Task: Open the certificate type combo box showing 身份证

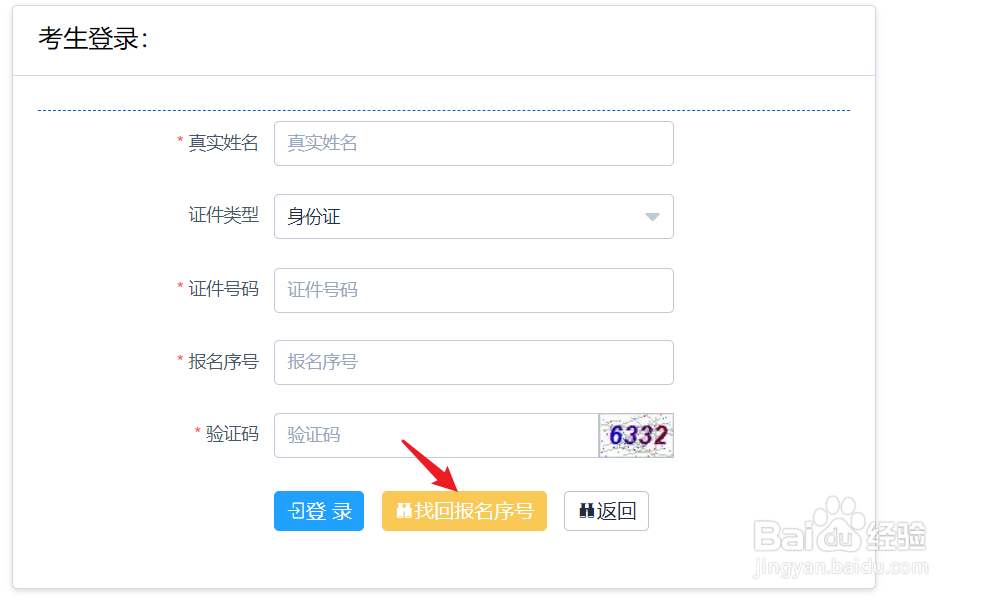Action: (474, 216)
